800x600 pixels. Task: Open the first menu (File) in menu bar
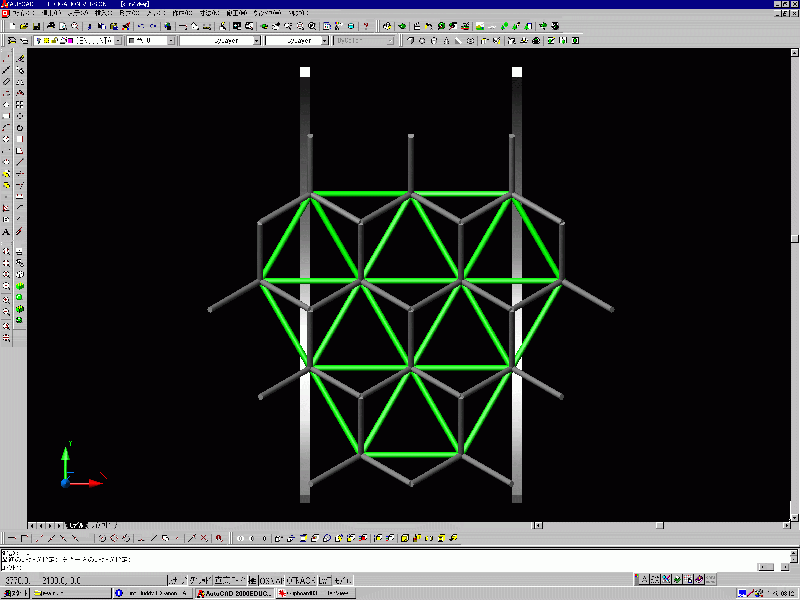pos(23,13)
